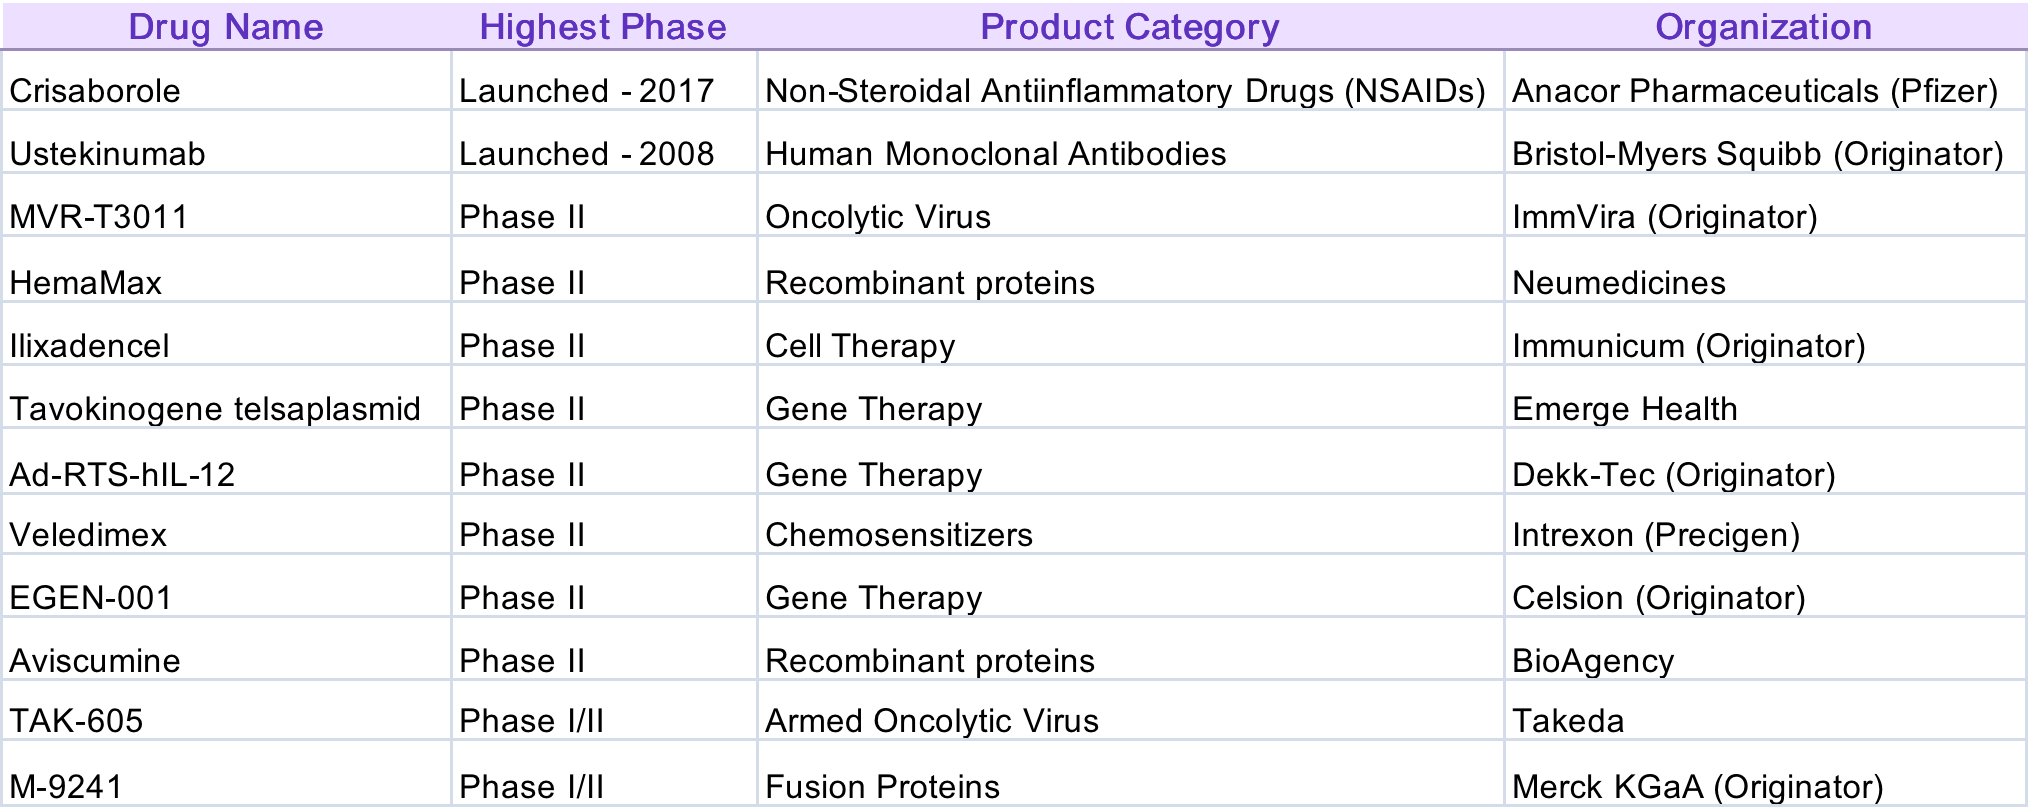Click the Drug Name column header
The image size is (2029, 808).
click(x=226, y=27)
